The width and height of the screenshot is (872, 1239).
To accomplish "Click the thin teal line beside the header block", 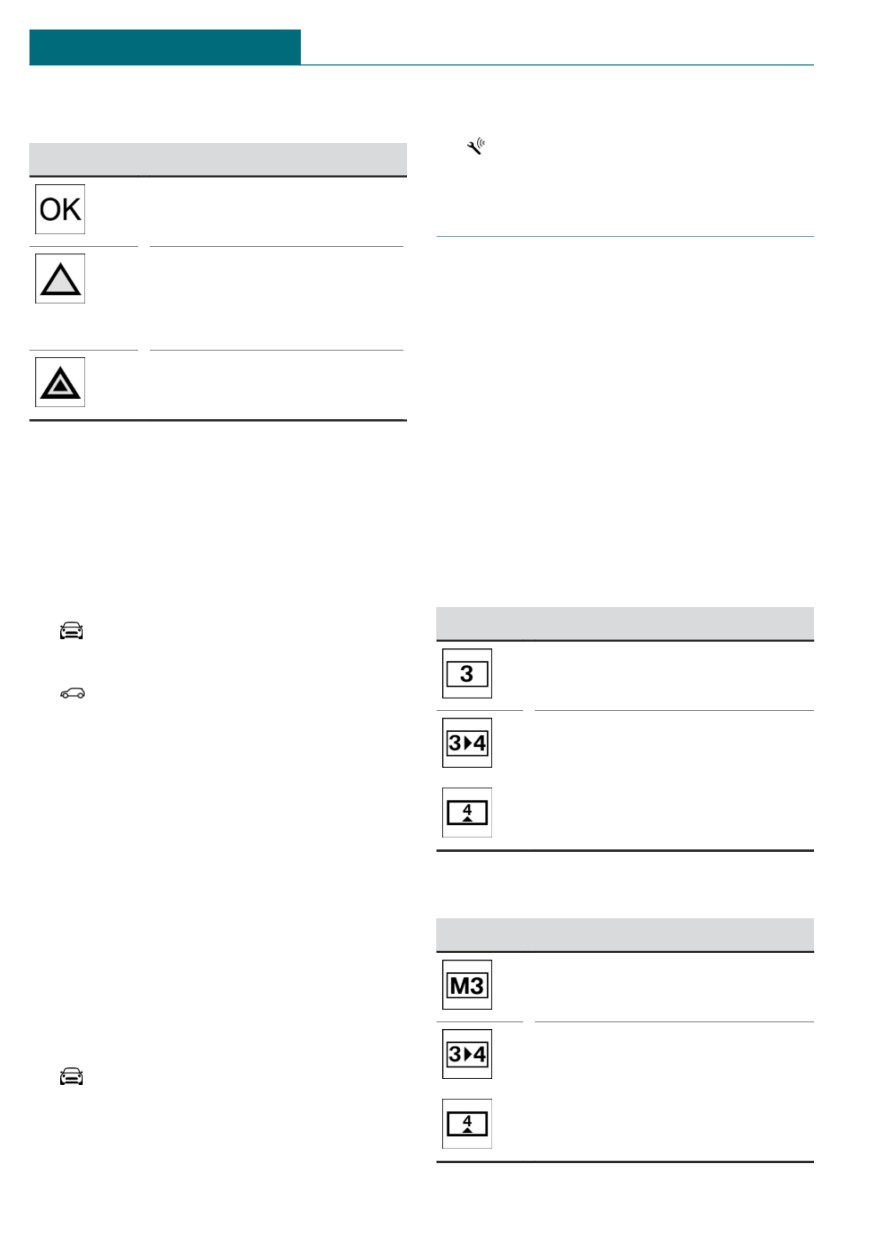I will pyautogui.click(x=557, y=65).
